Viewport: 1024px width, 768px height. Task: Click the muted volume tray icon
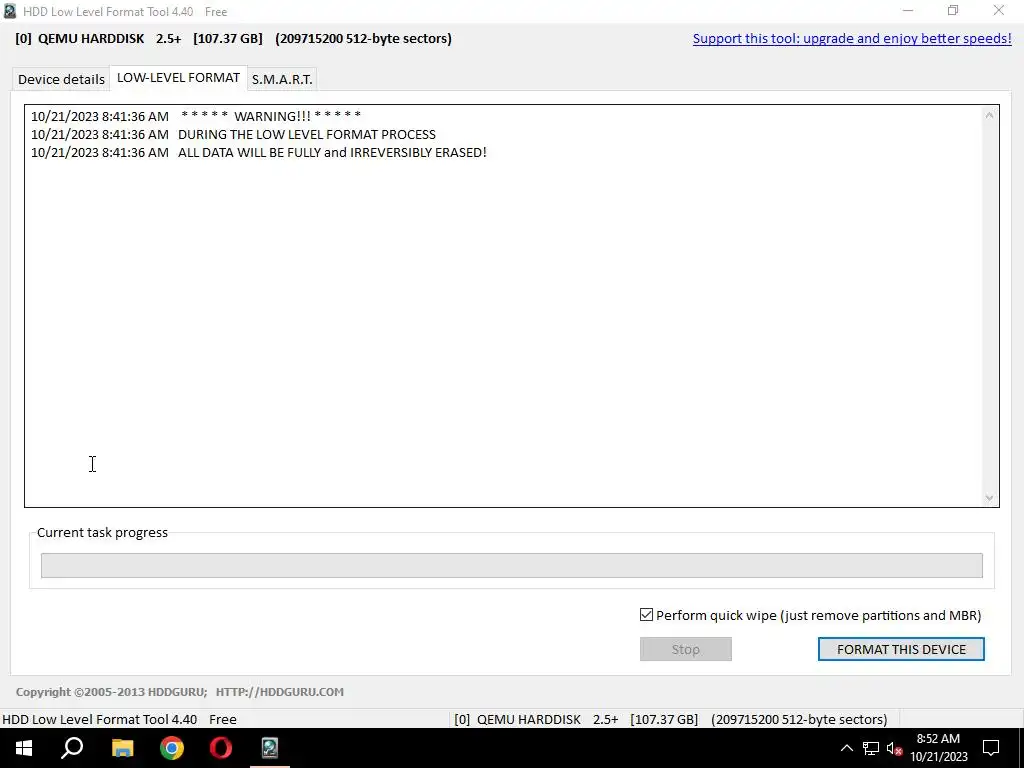(894, 748)
